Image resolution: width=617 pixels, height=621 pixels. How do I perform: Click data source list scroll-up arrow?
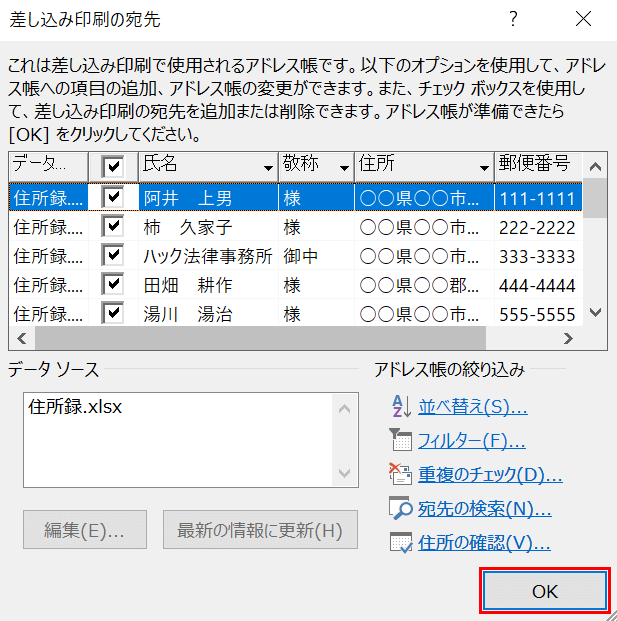[345, 408]
